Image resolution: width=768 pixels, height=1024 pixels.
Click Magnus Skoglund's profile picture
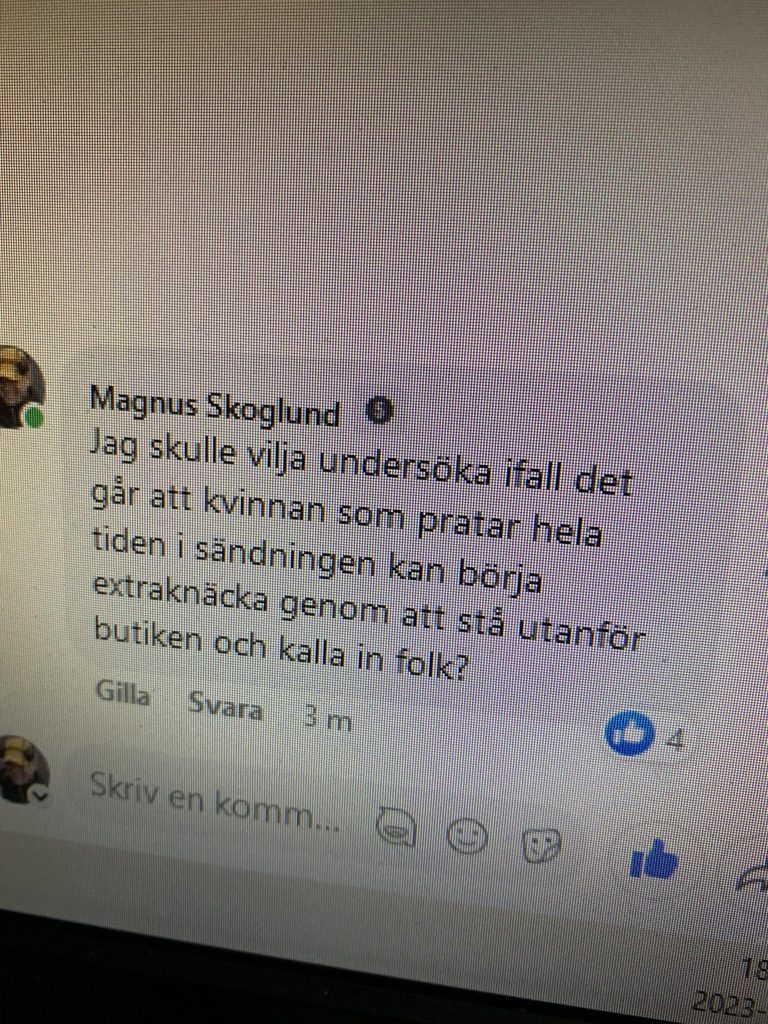click(20, 387)
